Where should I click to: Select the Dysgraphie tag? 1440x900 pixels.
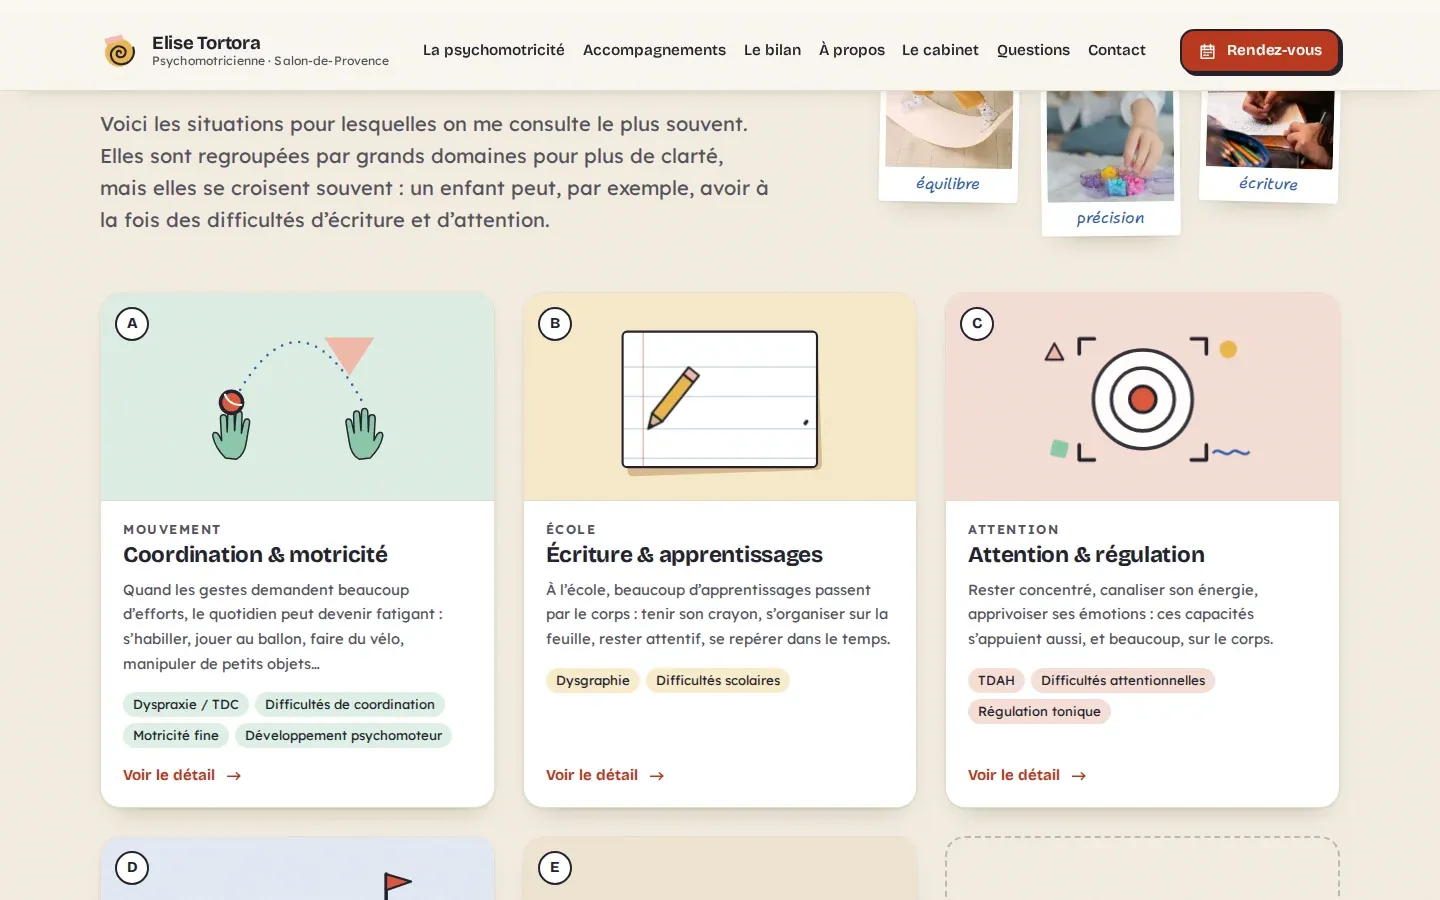593,681
